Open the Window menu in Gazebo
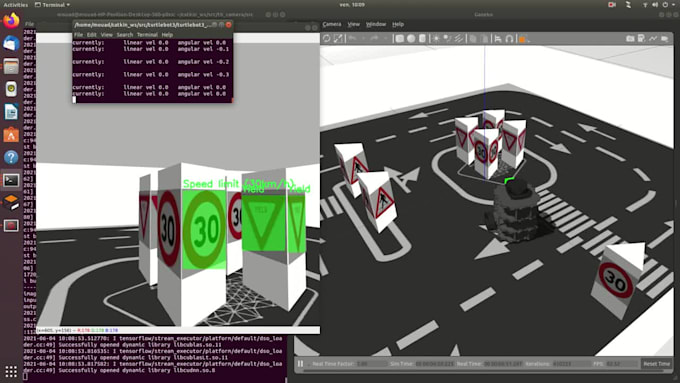Image resolution: width=680 pixels, height=383 pixels. 376,24
